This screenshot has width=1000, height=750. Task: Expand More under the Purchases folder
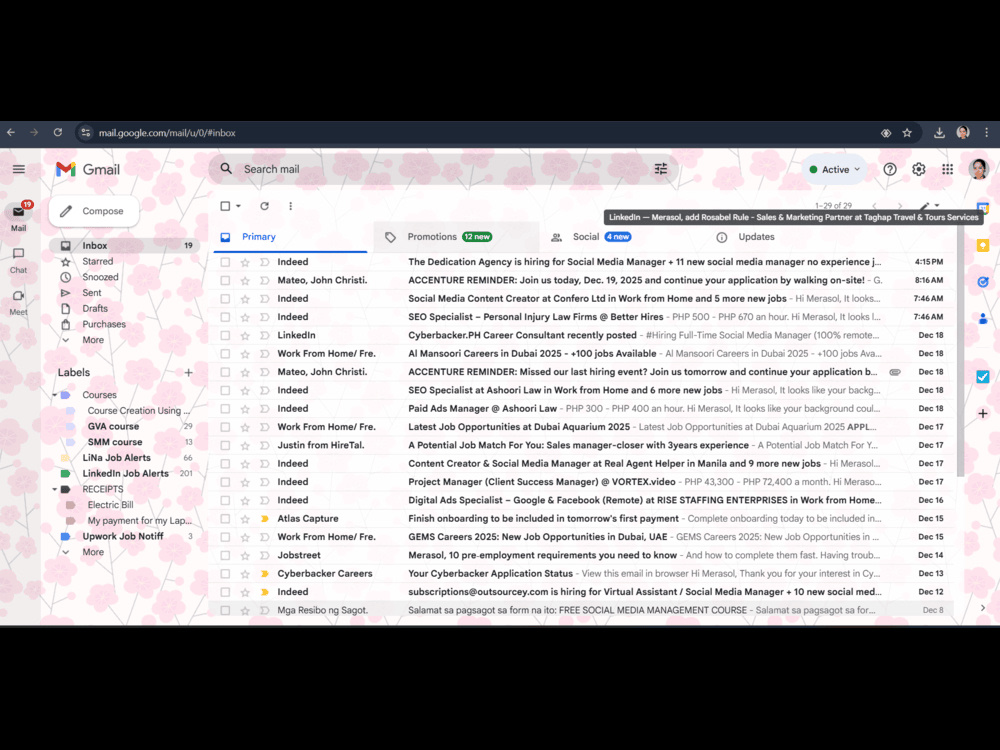click(x=92, y=340)
